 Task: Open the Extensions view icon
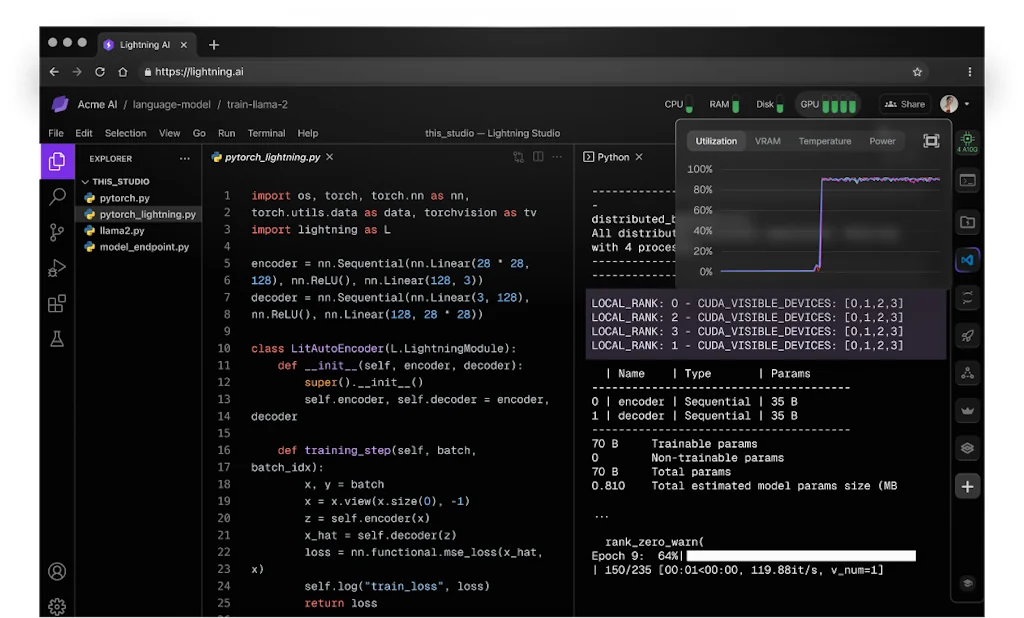click(57, 304)
